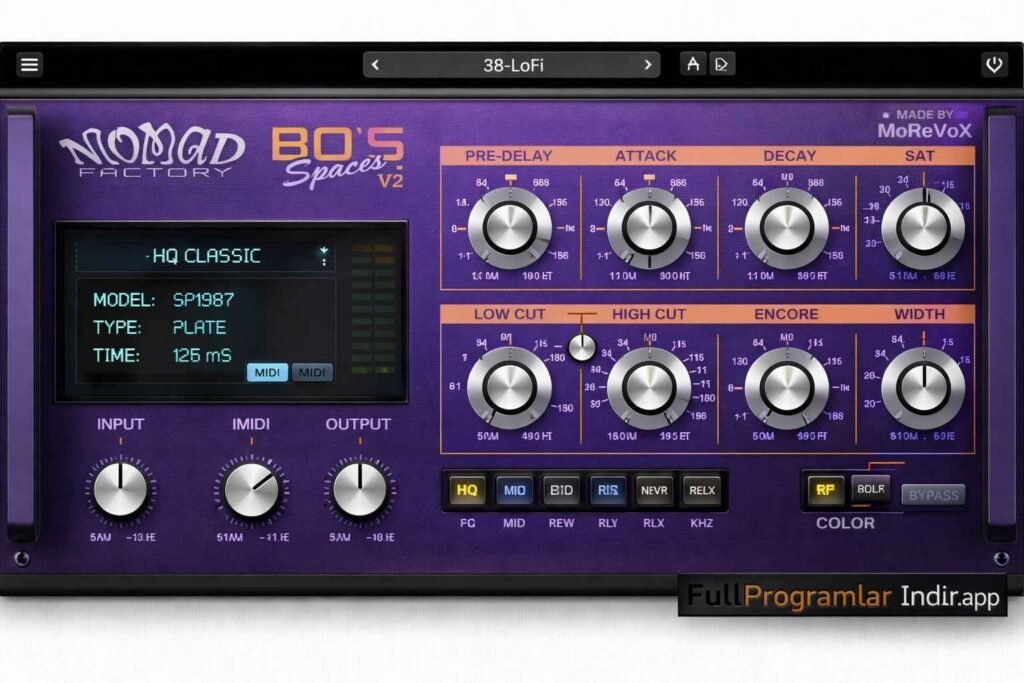Open the hamburger menu icon
Viewport: 1024px width, 683px height.
(x=30, y=65)
